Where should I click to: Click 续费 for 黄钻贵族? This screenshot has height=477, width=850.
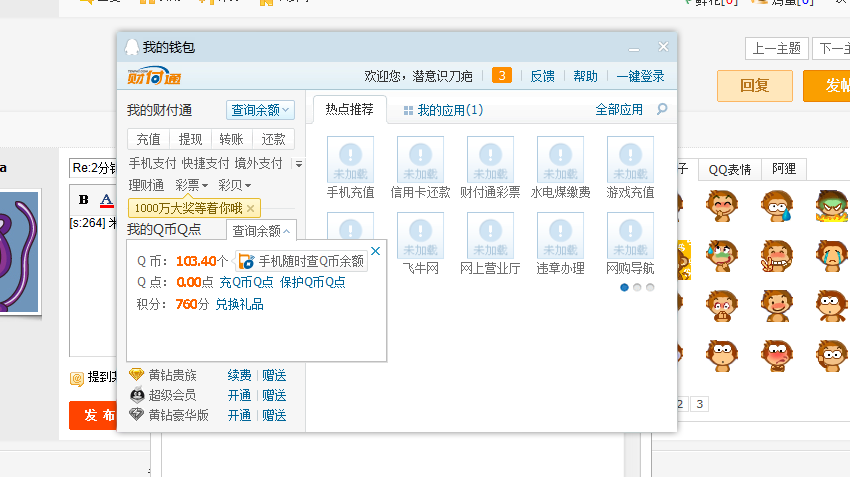pos(239,375)
